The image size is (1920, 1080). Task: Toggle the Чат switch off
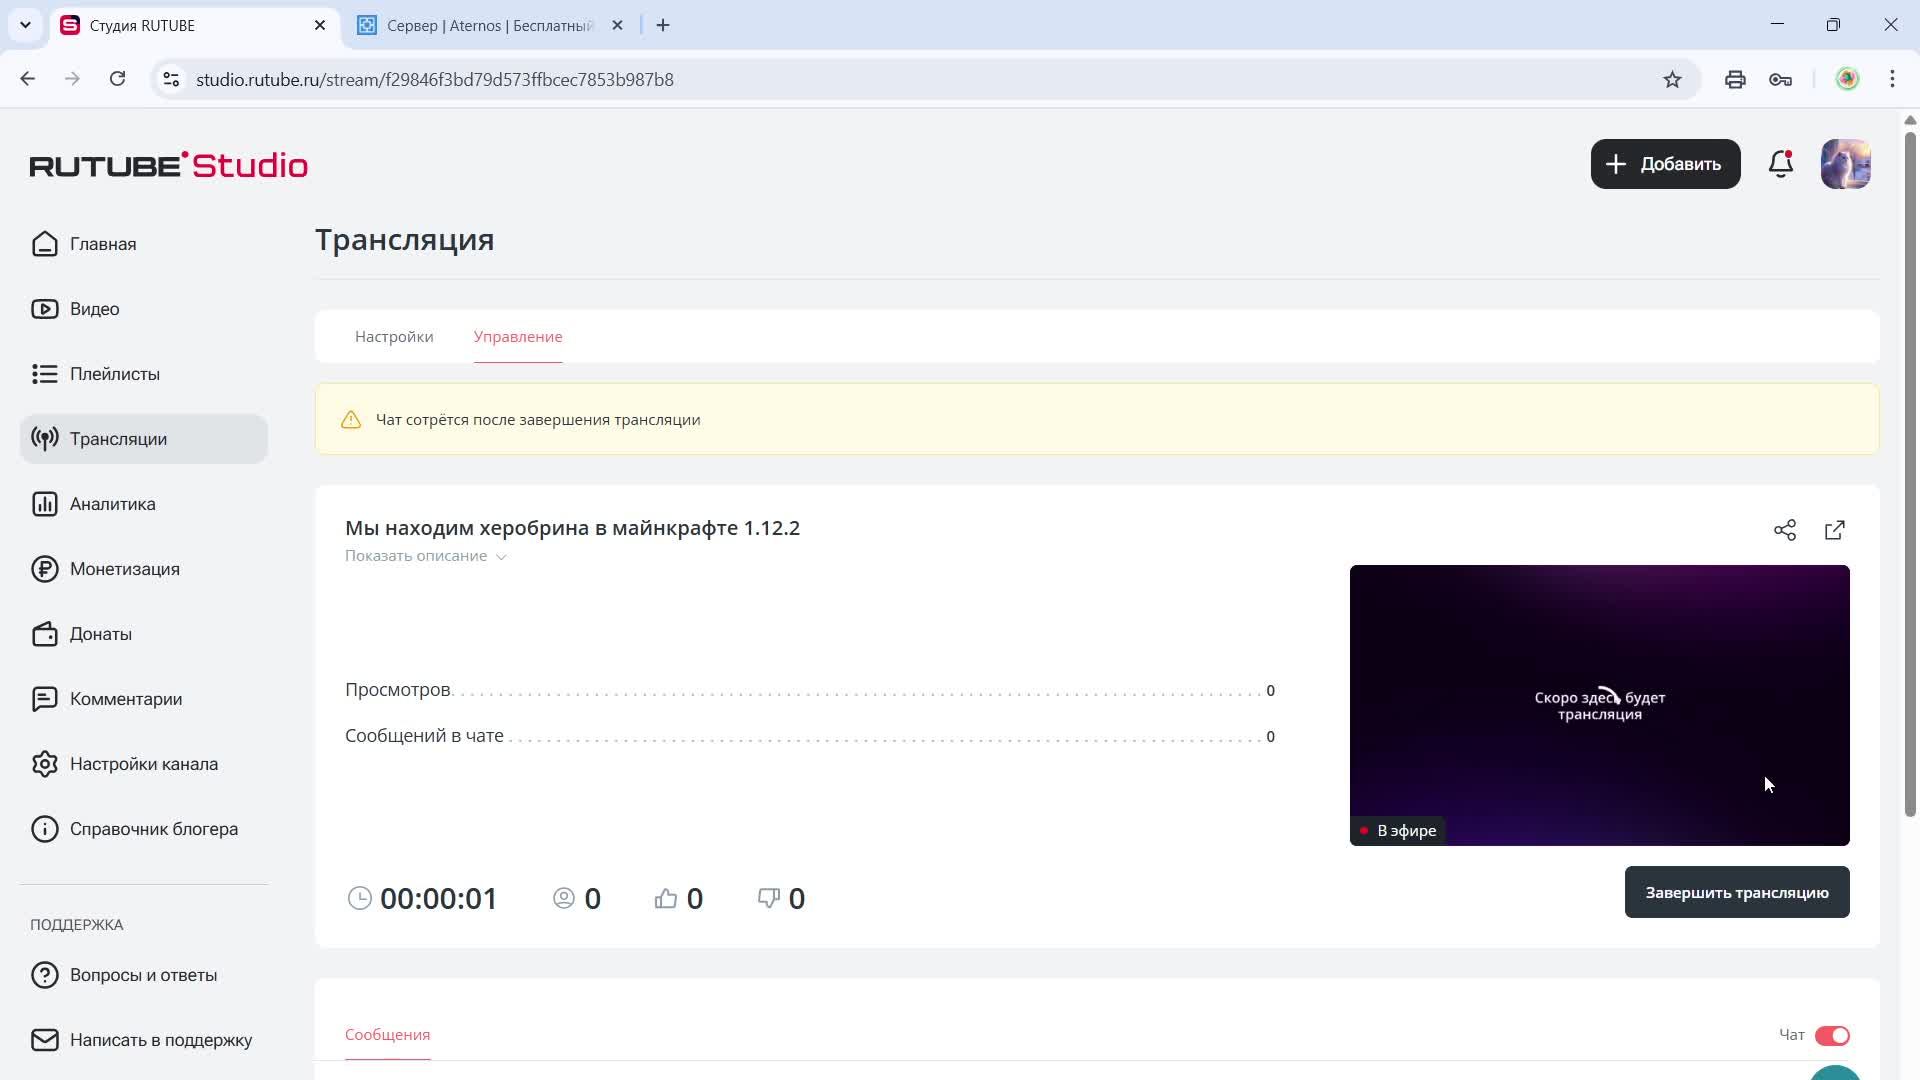[1832, 1035]
